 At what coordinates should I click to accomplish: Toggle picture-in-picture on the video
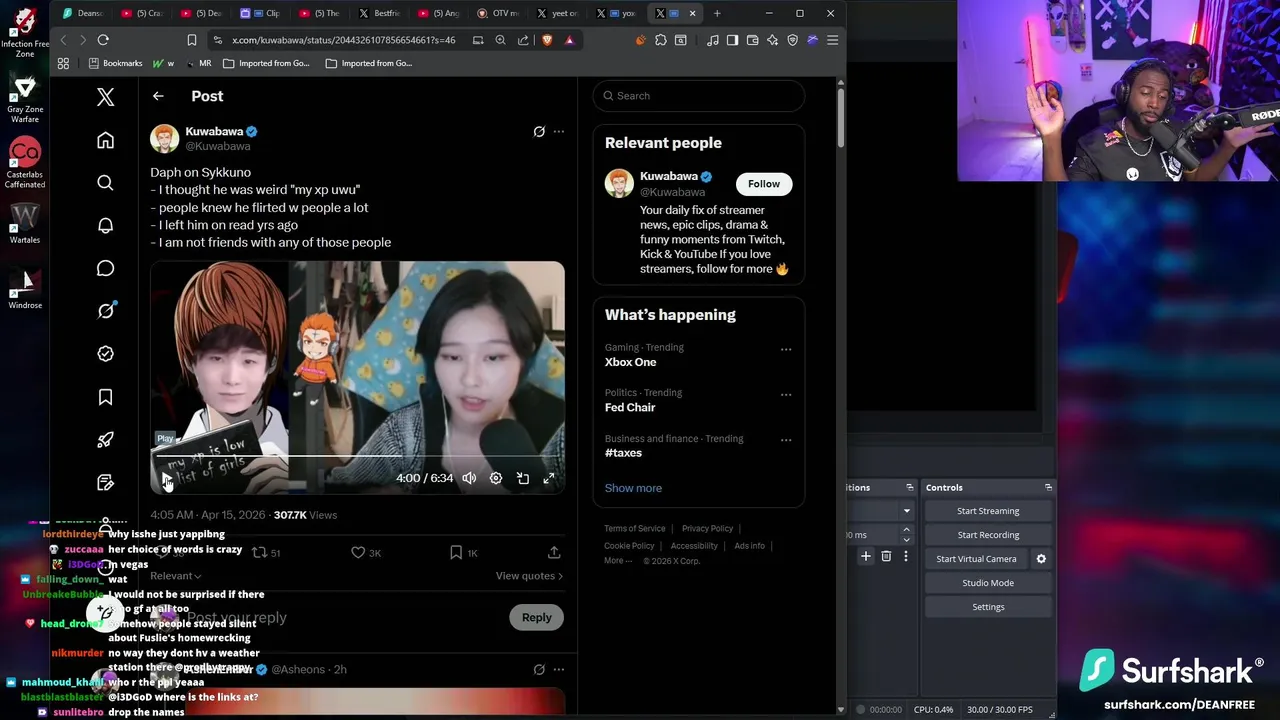[x=523, y=478]
